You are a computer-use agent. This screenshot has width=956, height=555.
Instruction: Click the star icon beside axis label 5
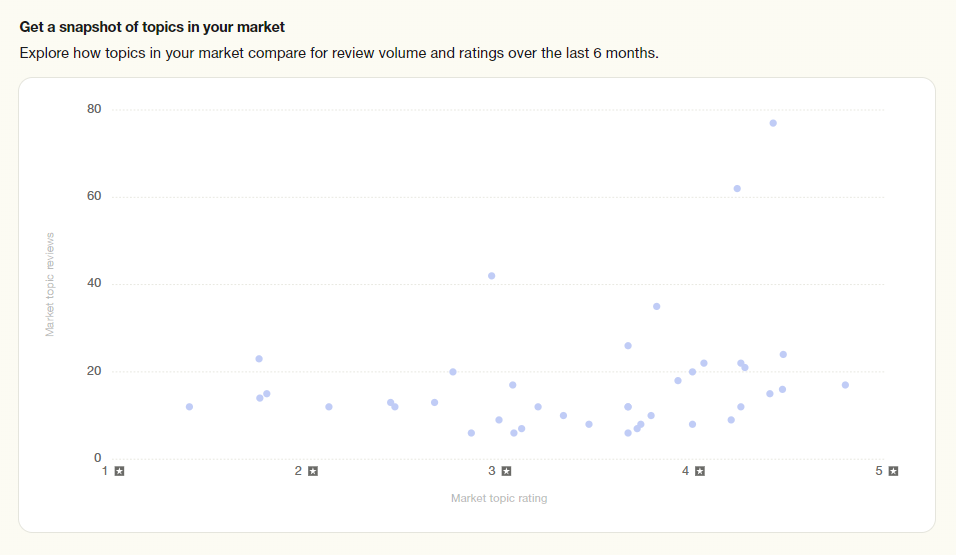(893, 471)
